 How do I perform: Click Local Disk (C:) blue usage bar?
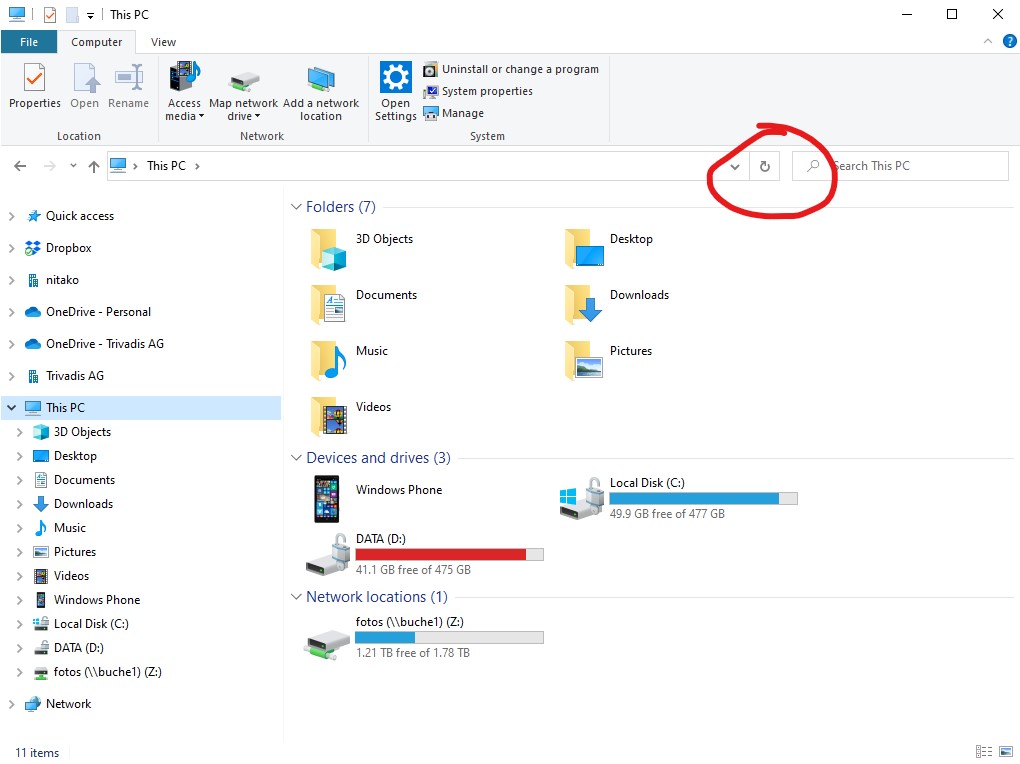coord(703,499)
